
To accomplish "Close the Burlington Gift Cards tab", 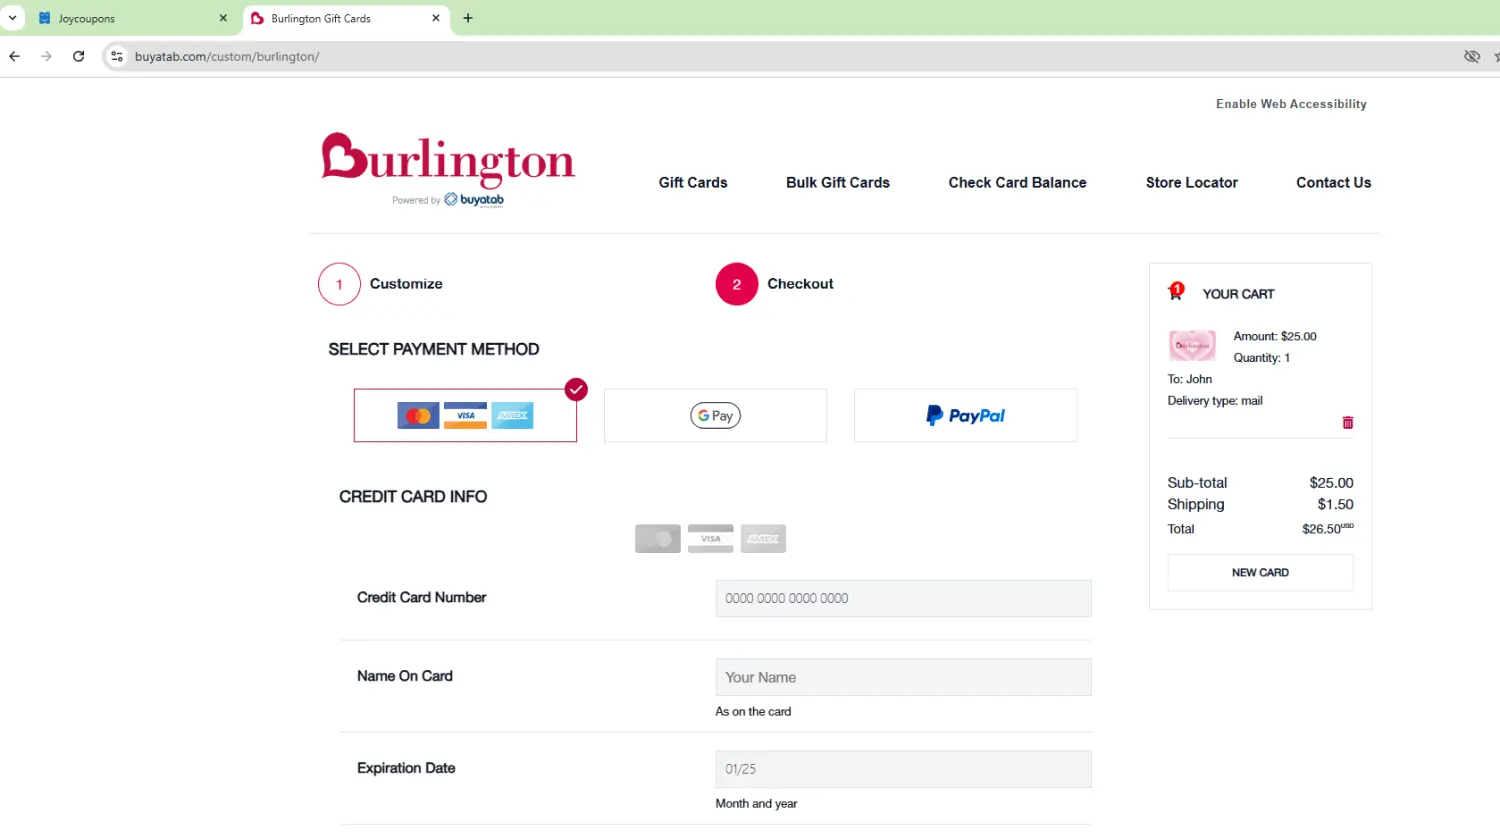I will point(436,18).
